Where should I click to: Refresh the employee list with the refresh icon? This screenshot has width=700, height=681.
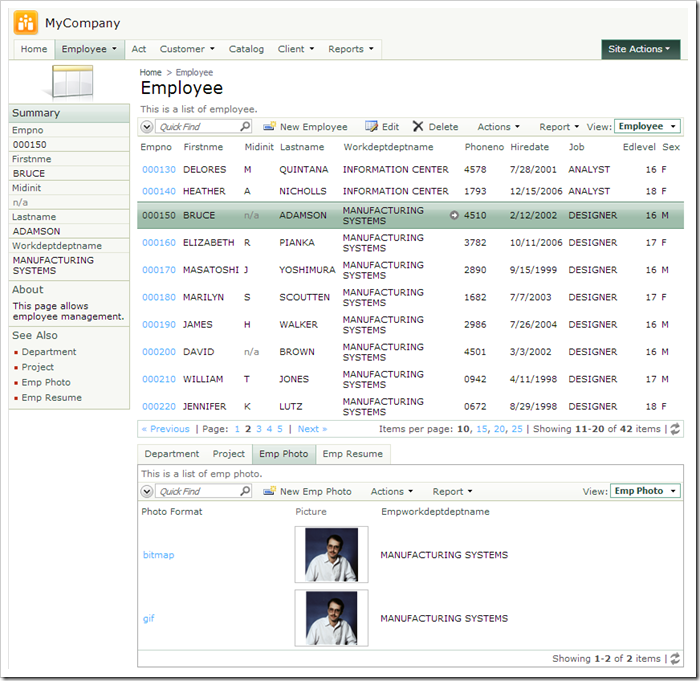[675, 429]
